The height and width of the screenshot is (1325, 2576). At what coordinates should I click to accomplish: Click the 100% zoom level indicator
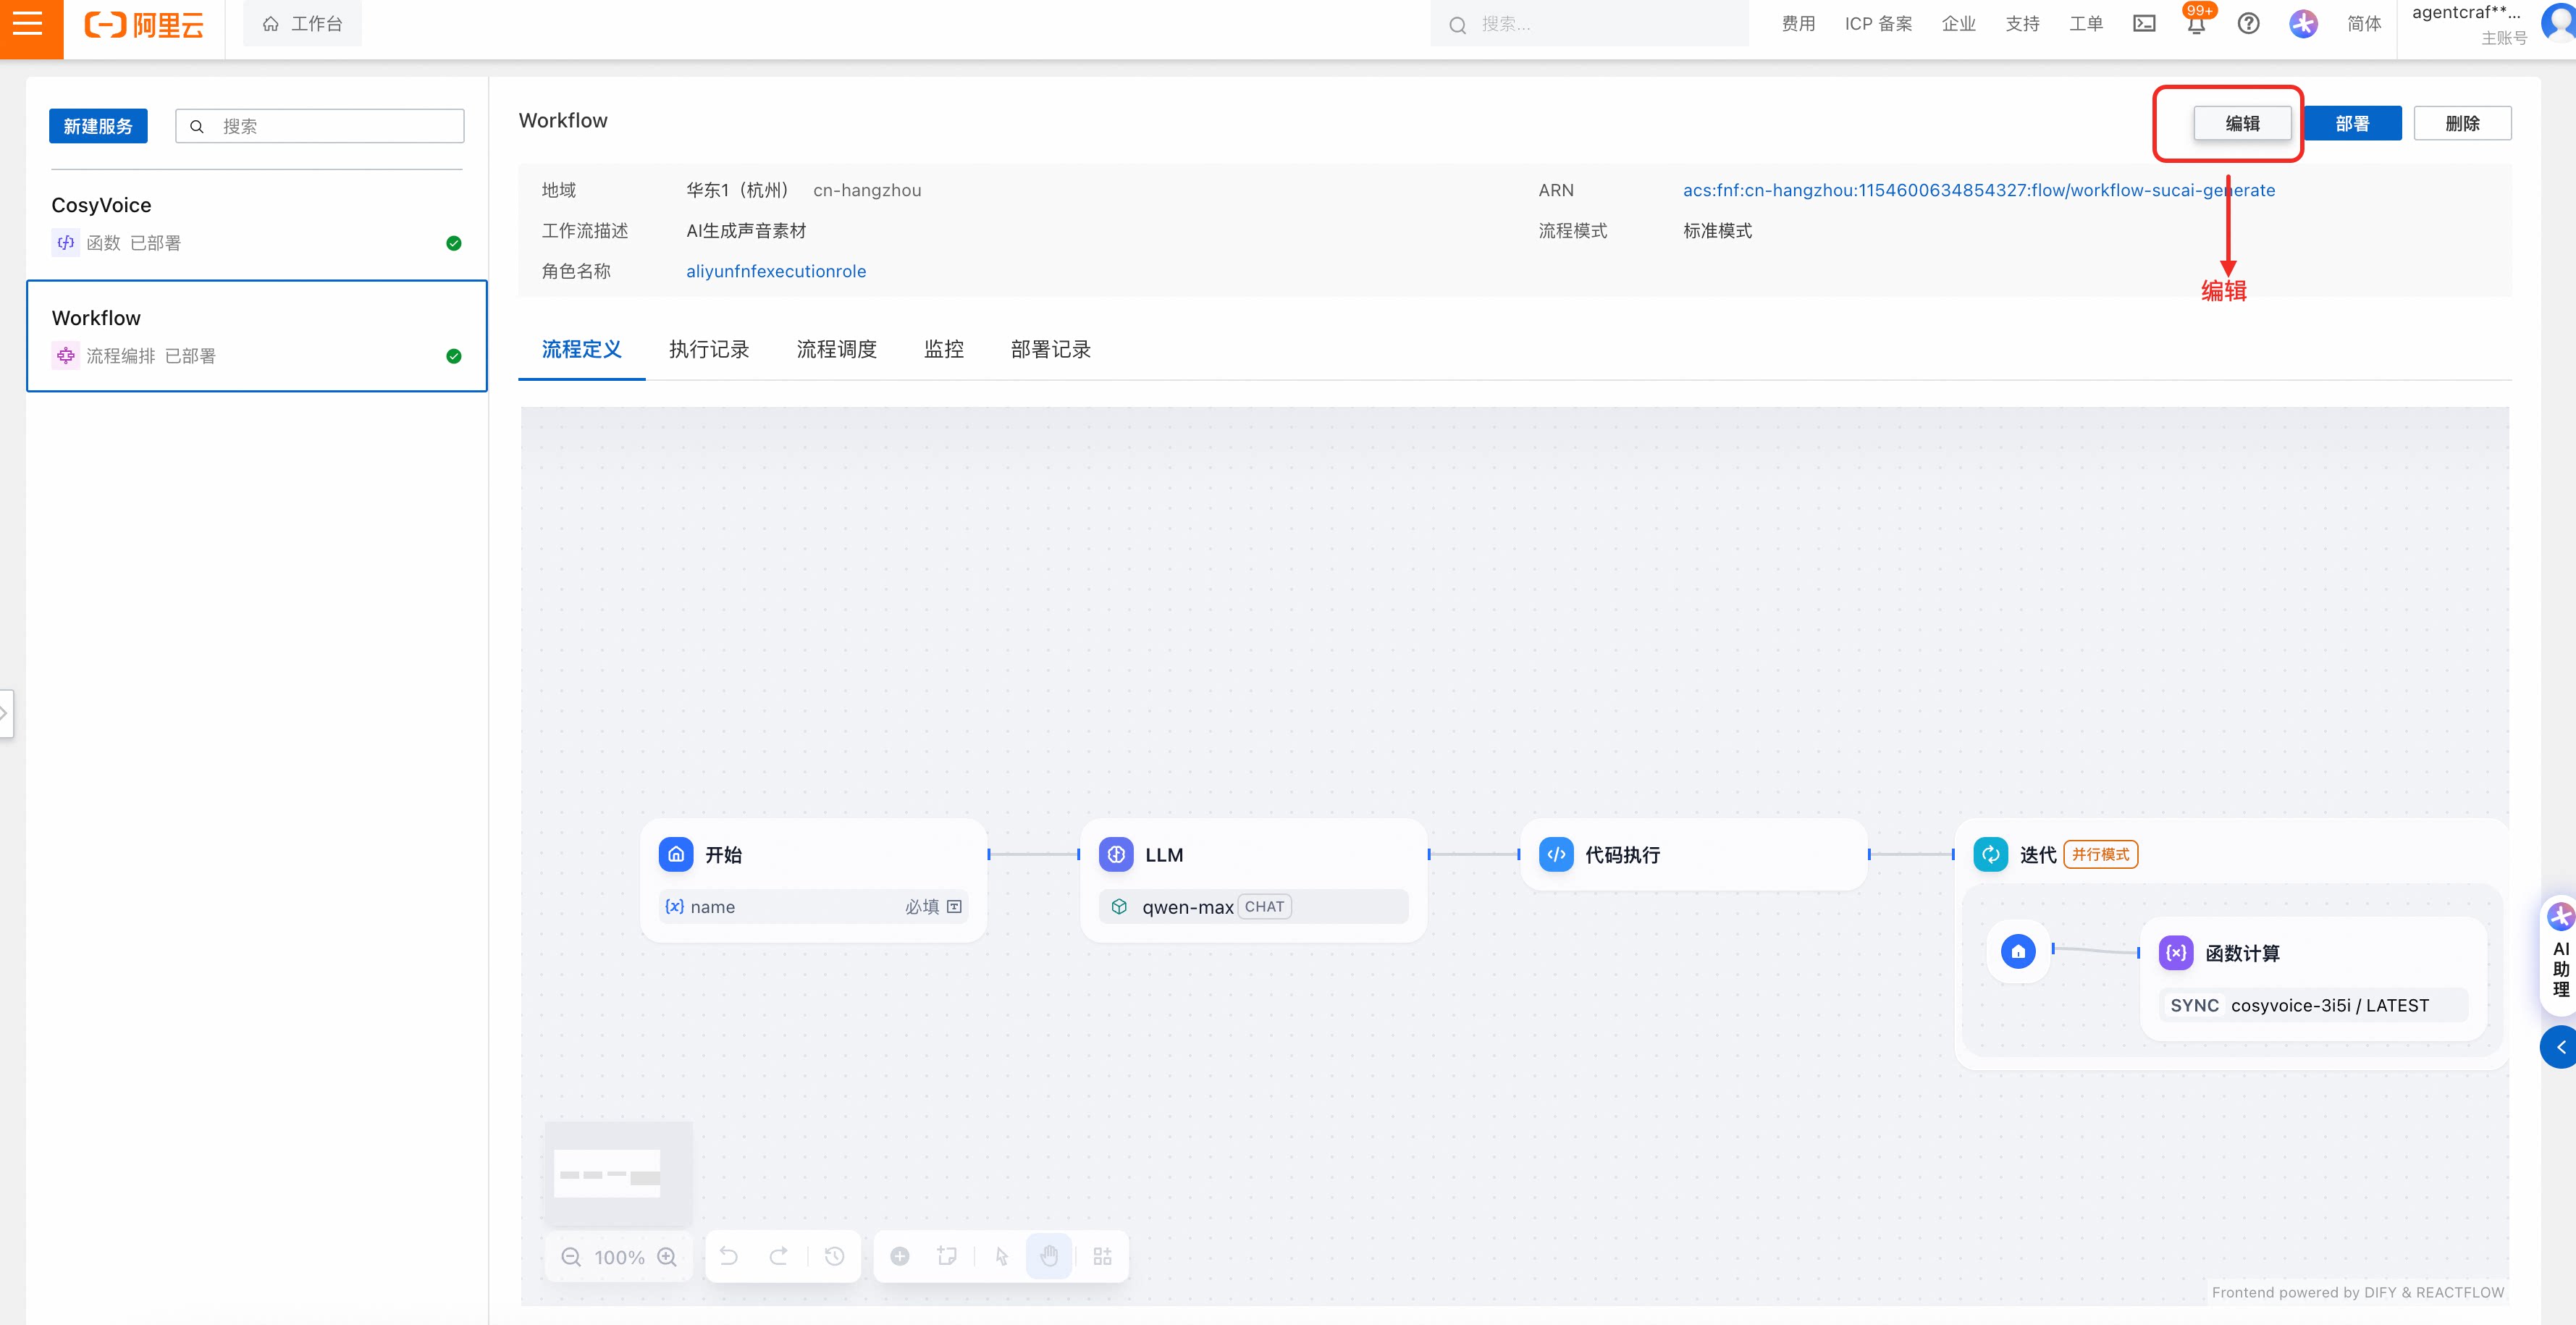pyautogui.click(x=619, y=1257)
